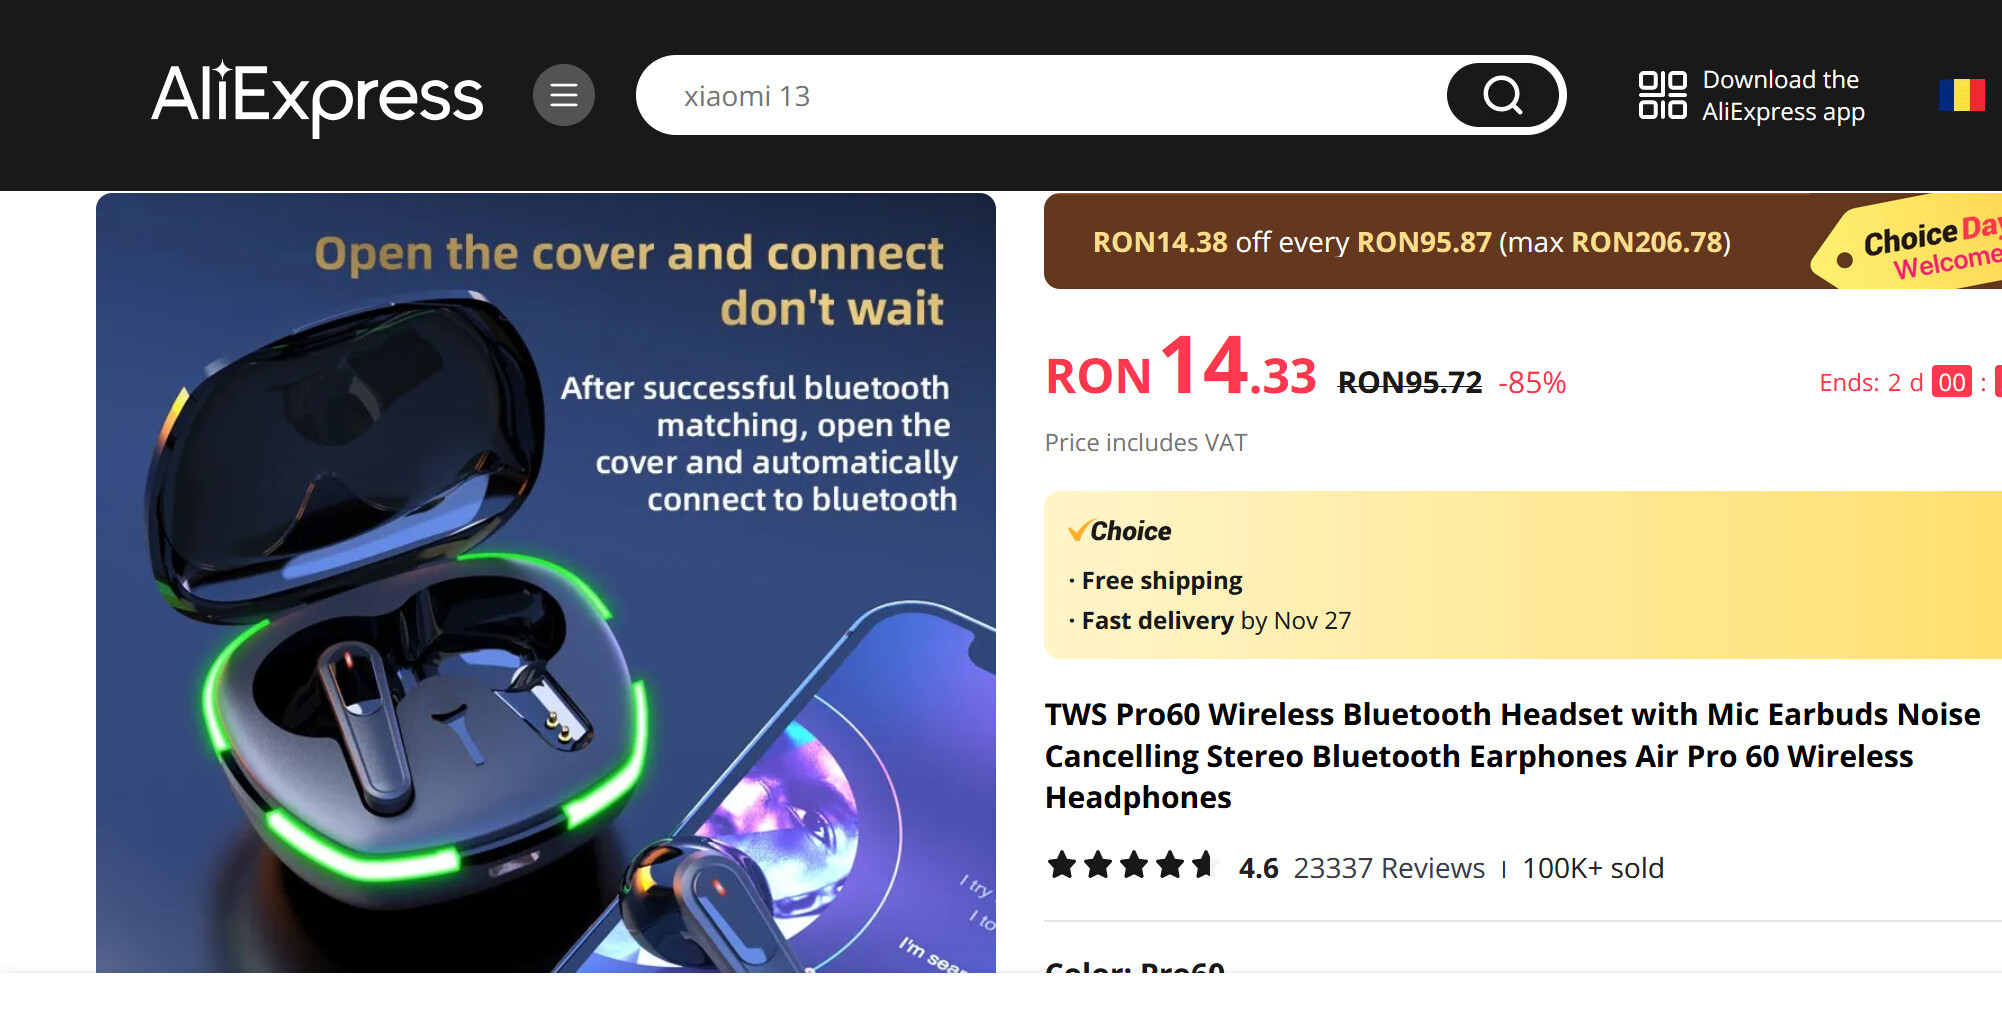The height and width of the screenshot is (1014, 2002).
Task: Click the TWS Pro60 product title
Action: click(x=1512, y=756)
